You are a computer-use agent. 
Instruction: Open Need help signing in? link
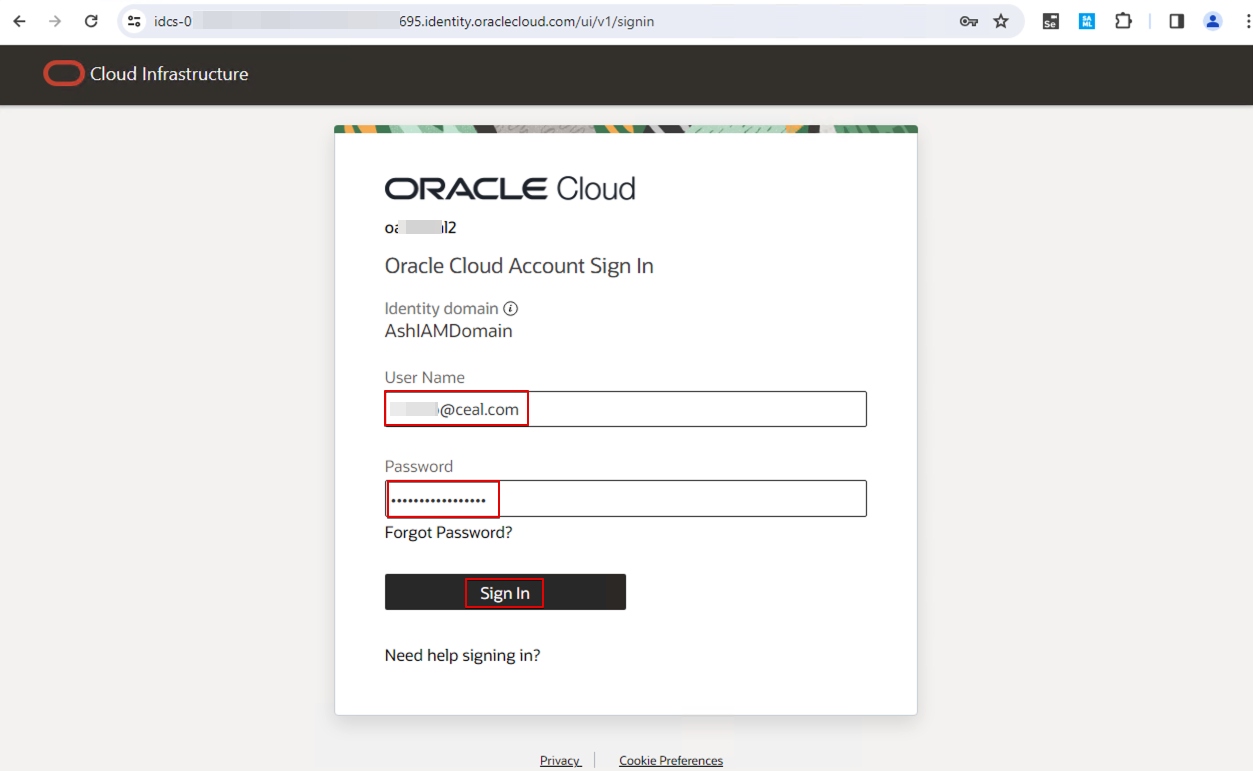462,656
